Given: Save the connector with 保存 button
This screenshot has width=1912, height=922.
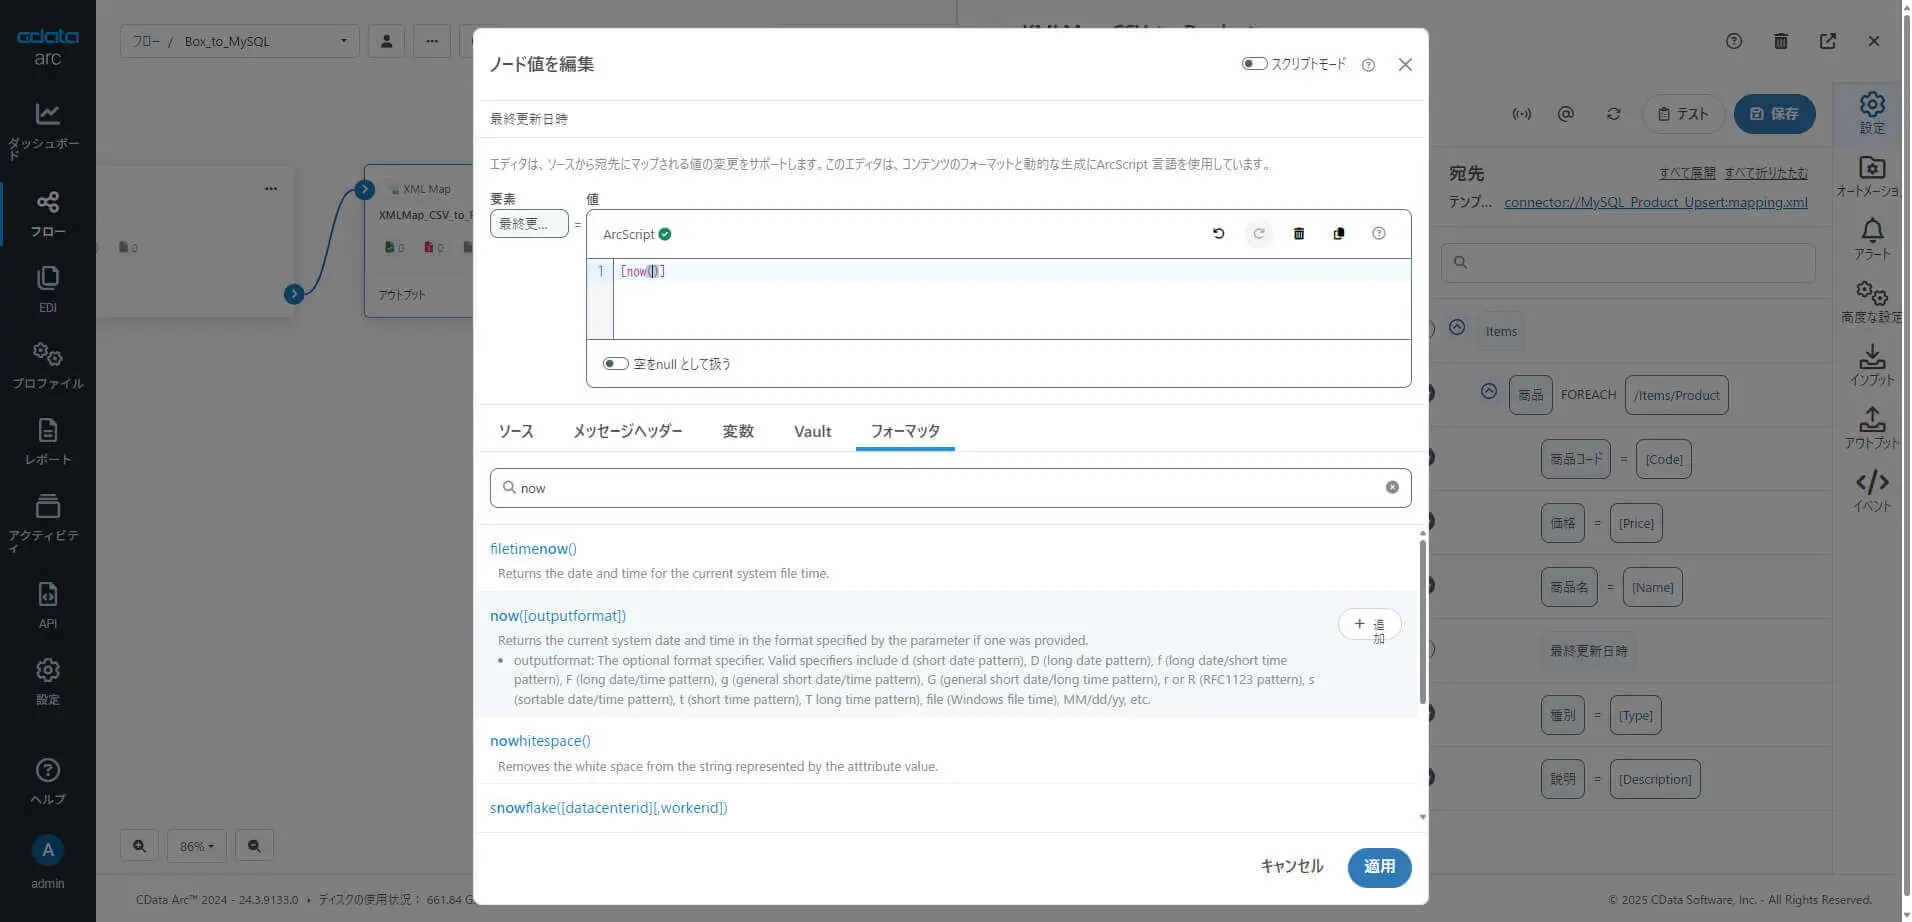Looking at the screenshot, I should (x=1774, y=114).
